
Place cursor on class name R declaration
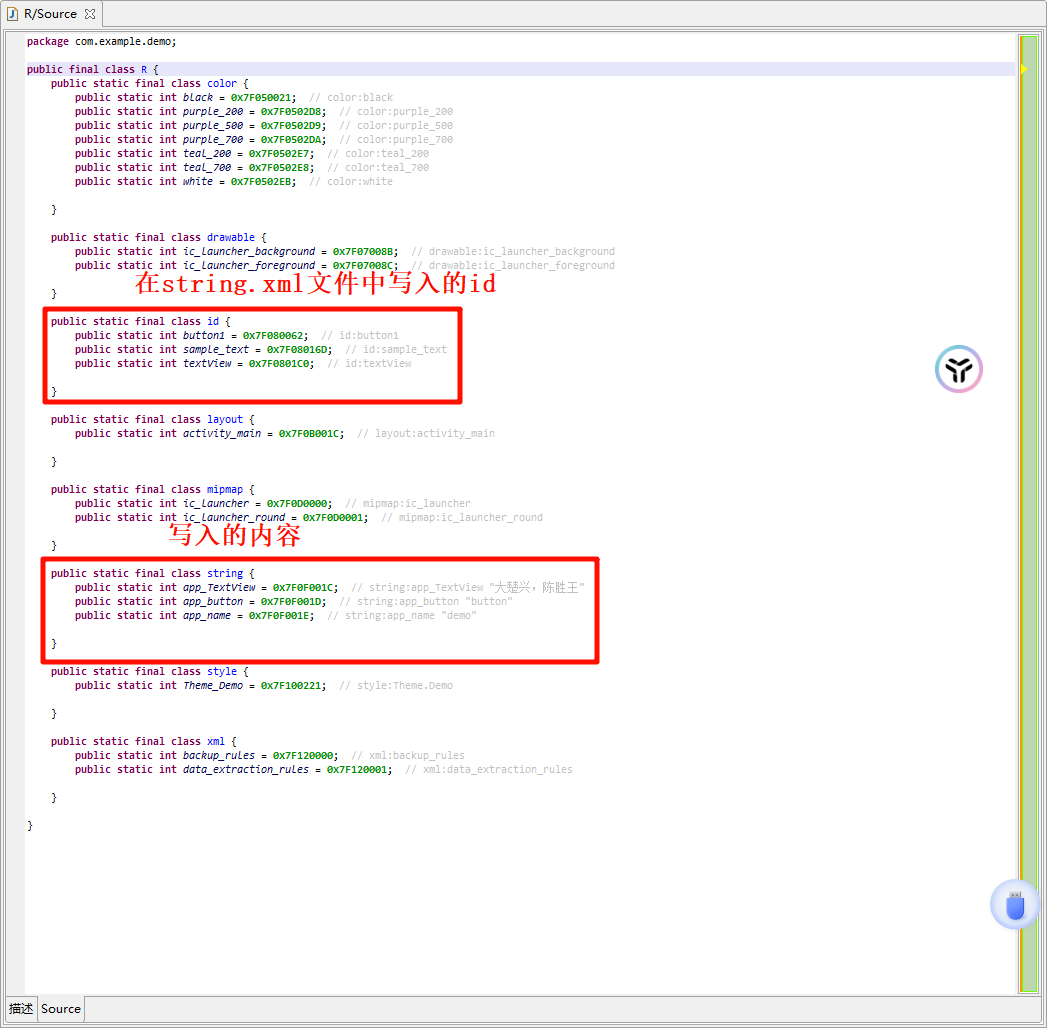pos(144,70)
